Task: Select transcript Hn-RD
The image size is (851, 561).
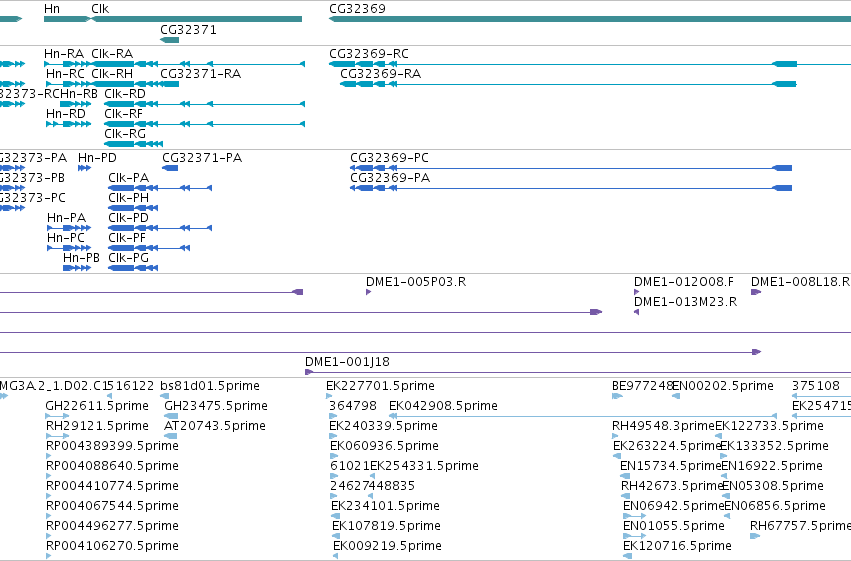Action: pos(66,114)
